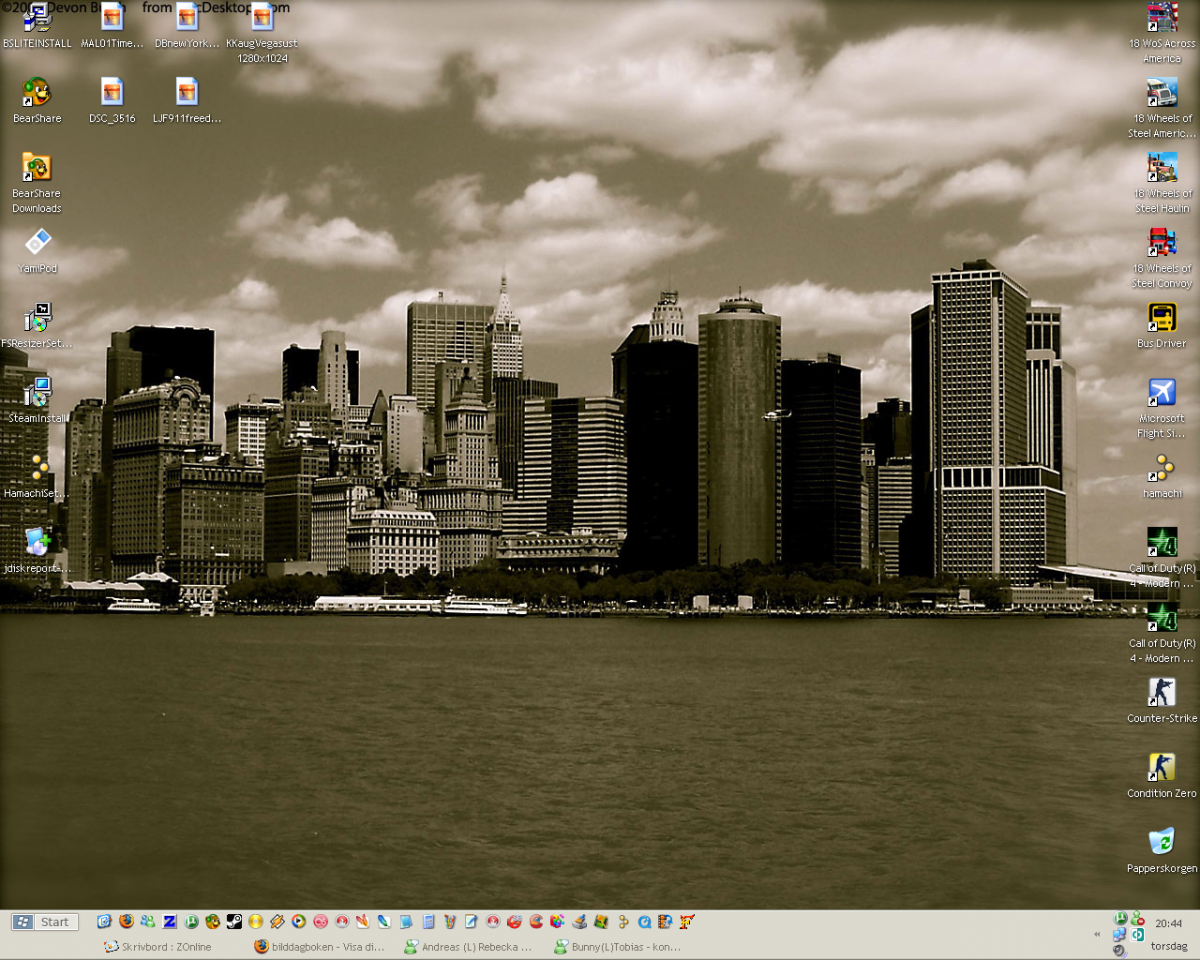1200x960 pixels.
Task: Open the Bus Driver game shortcut
Action: click(x=1161, y=318)
